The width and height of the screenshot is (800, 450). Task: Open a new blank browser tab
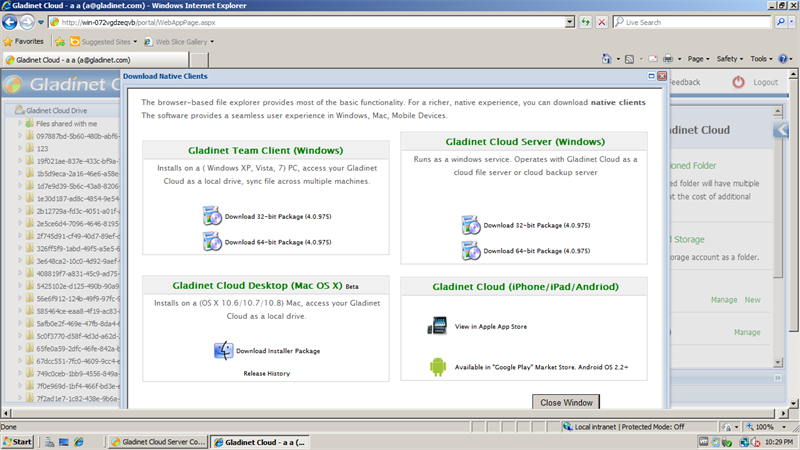point(199,60)
